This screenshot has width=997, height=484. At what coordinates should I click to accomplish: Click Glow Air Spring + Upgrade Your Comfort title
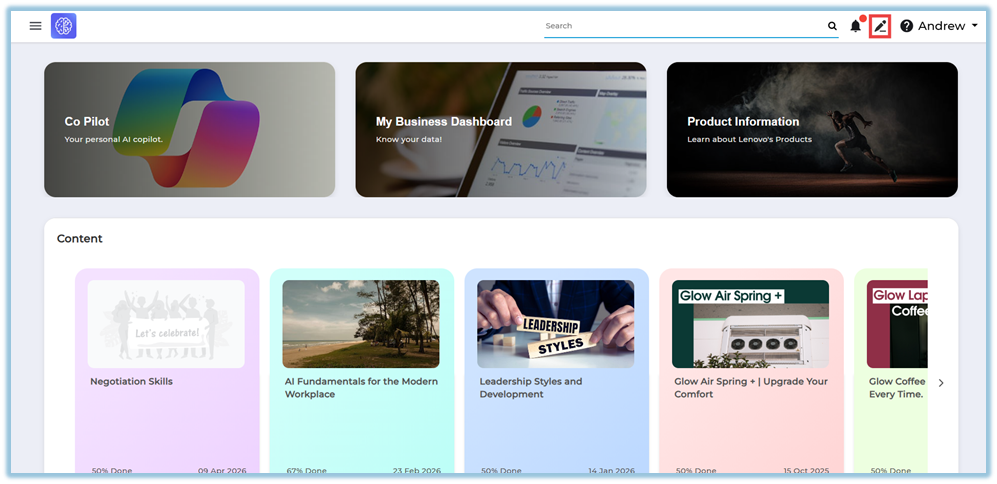pos(751,388)
